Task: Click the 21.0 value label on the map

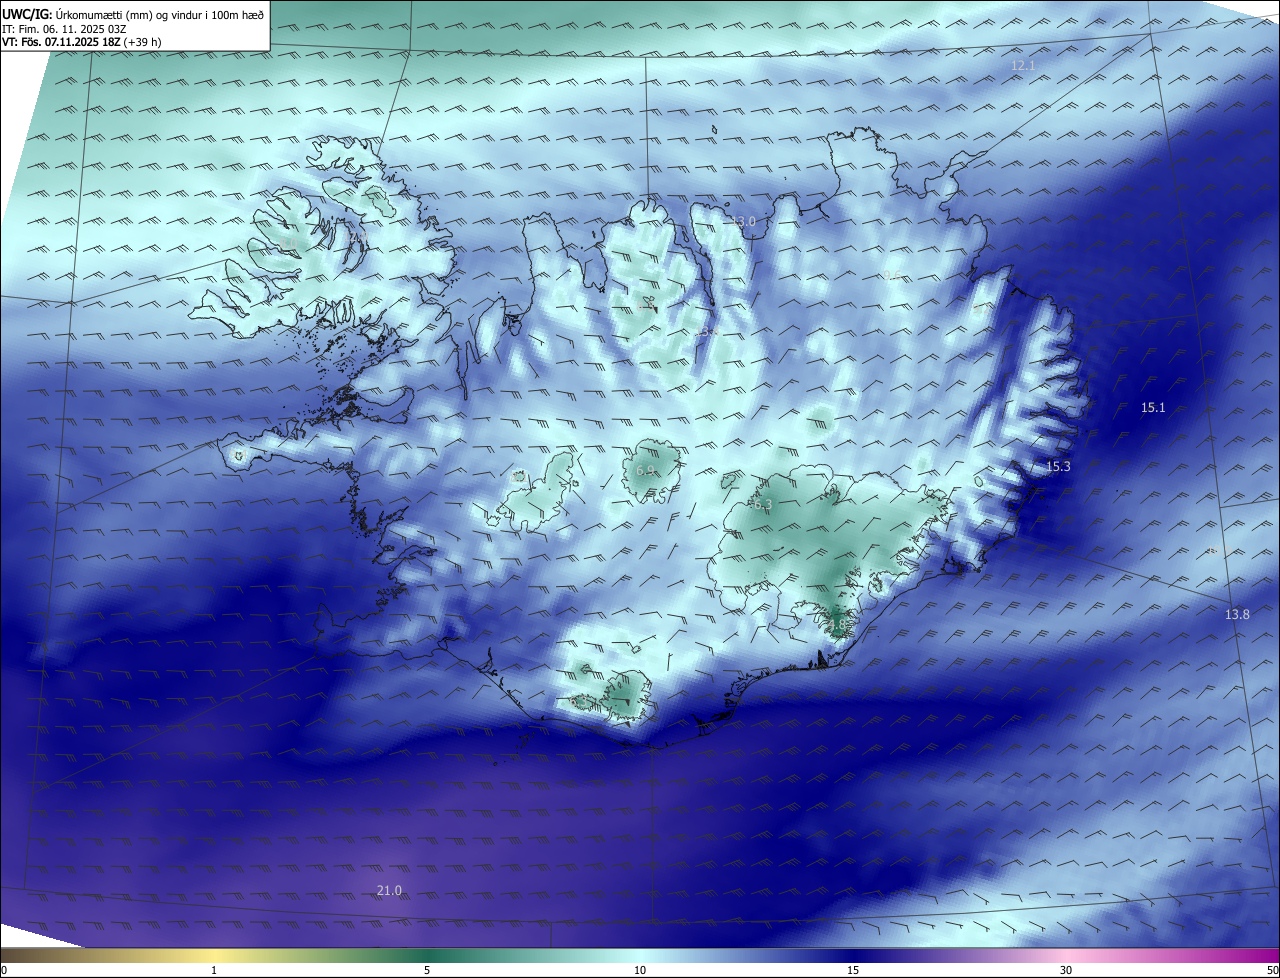Action: 389,891
